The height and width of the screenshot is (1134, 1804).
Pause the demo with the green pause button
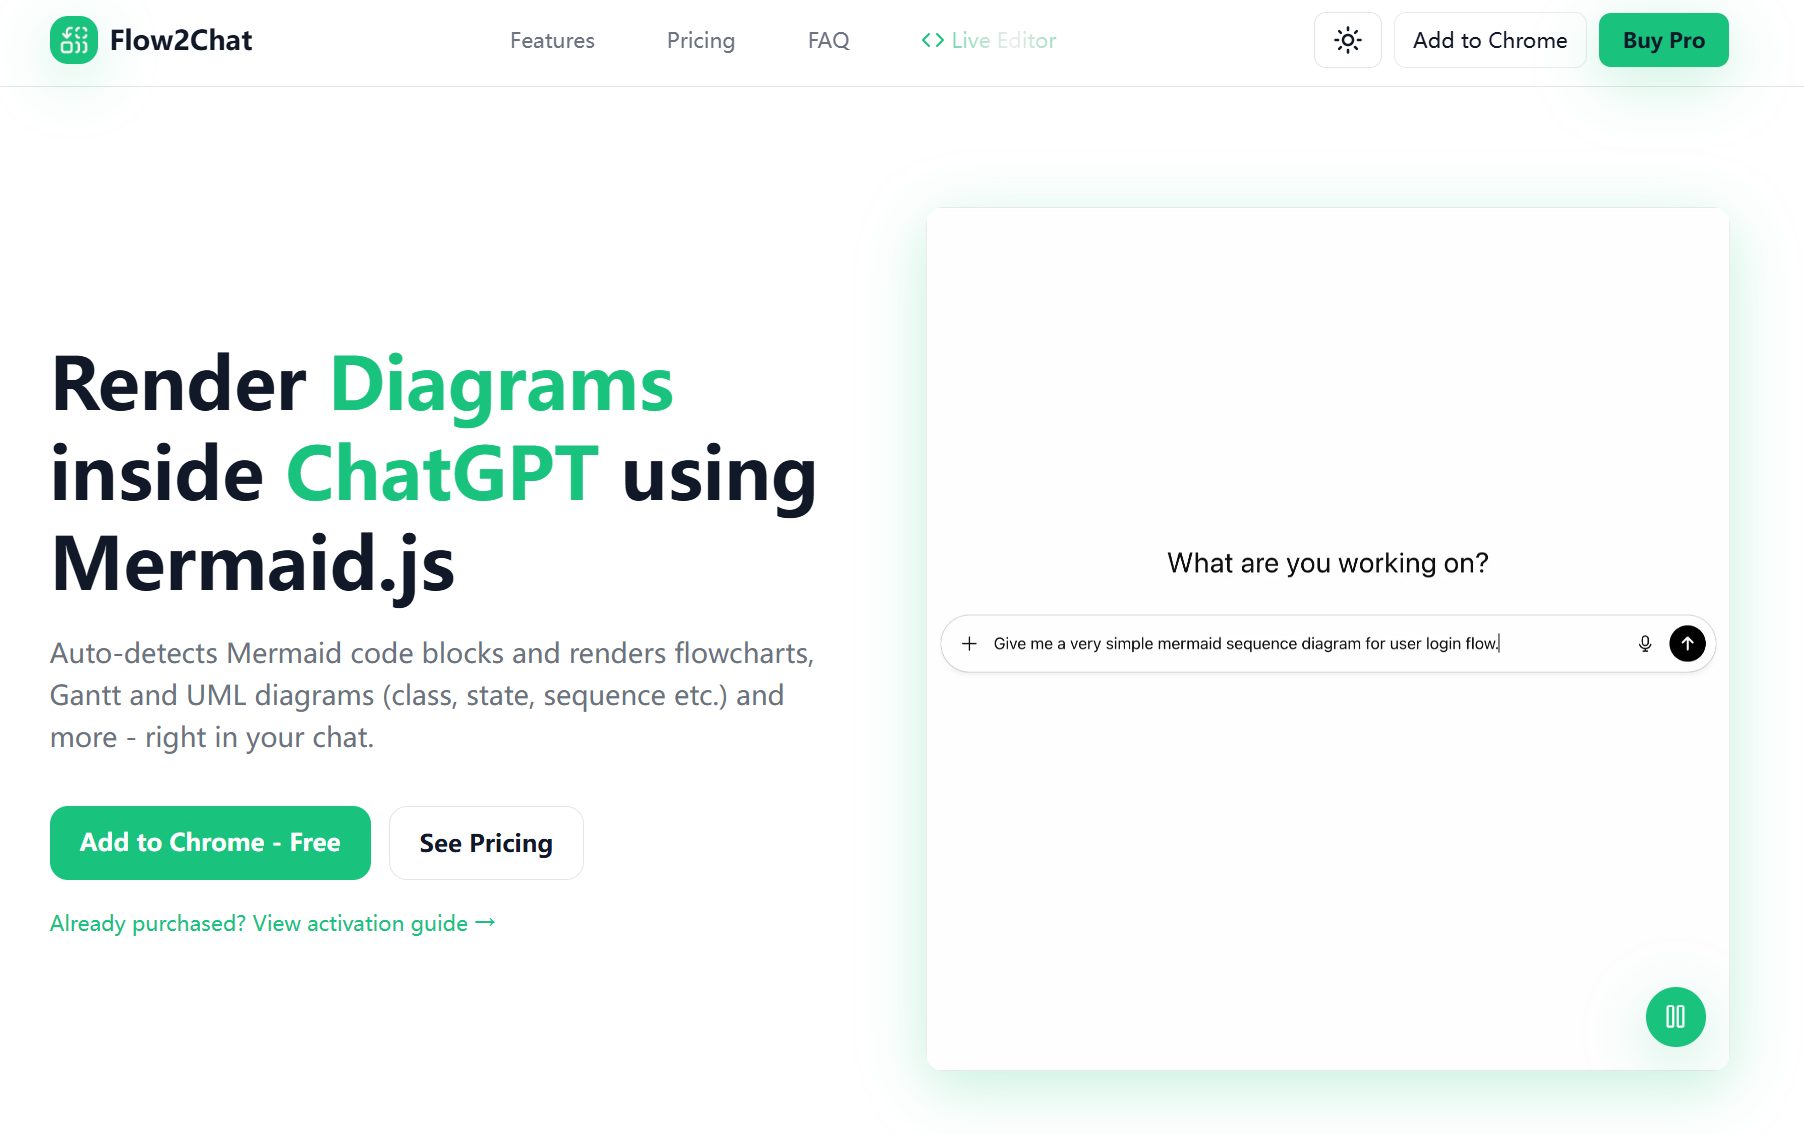click(x=1675, y=1017)
